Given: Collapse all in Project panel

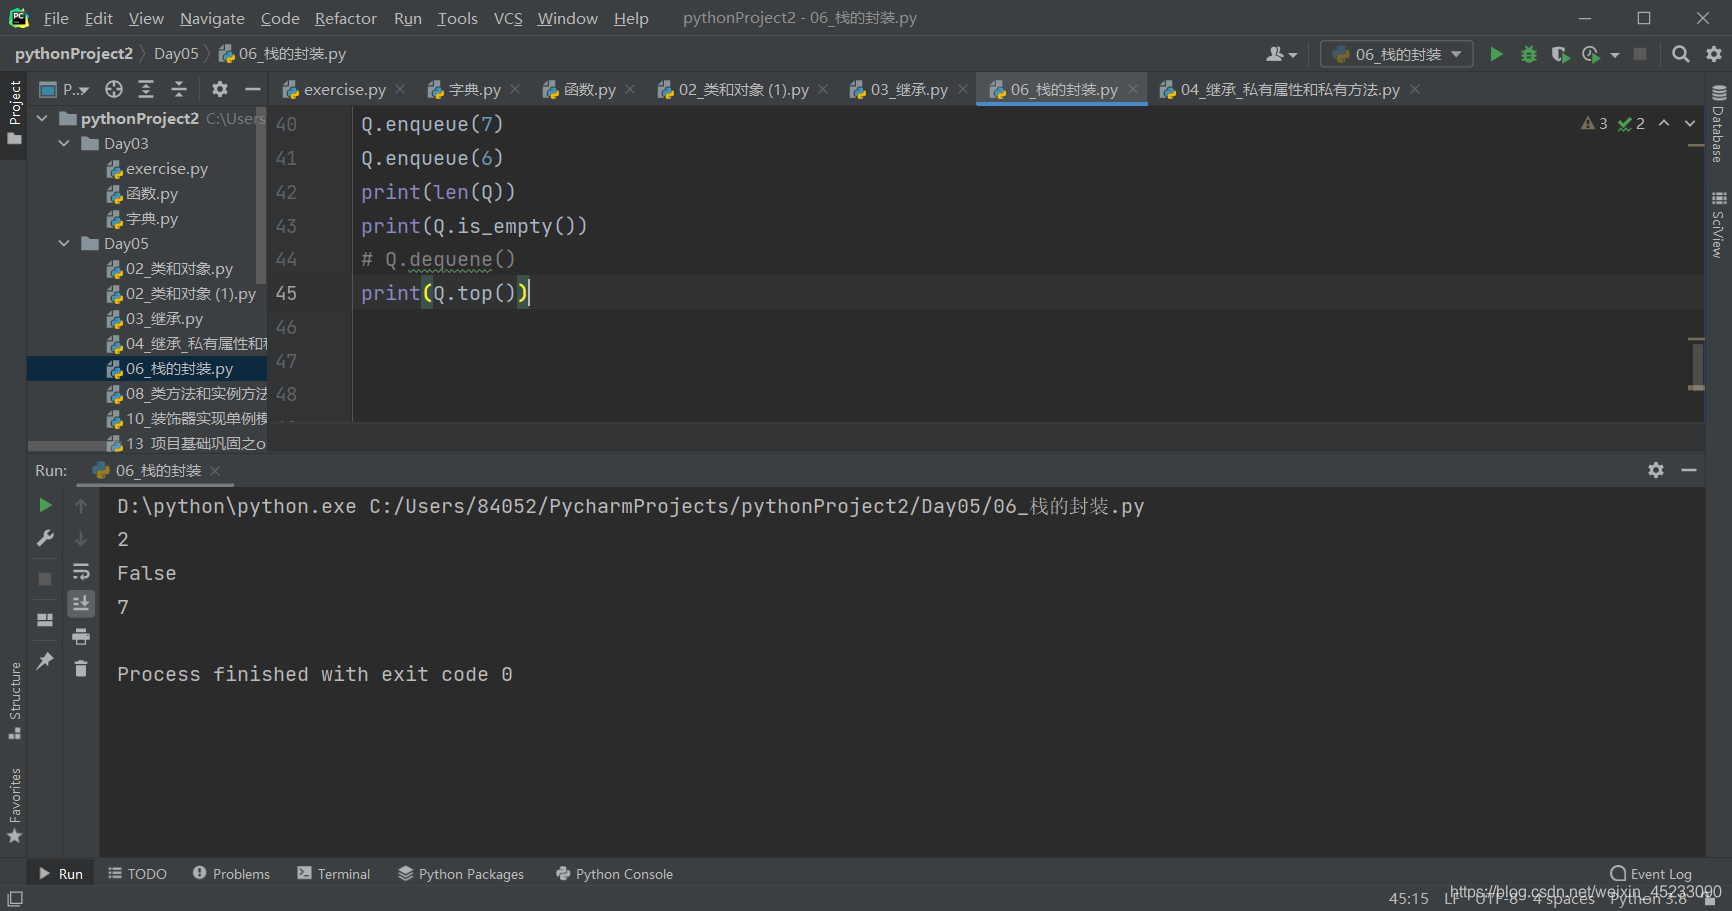Looking at the screenshot, I should pyautogui.click(x=179, y=89).
